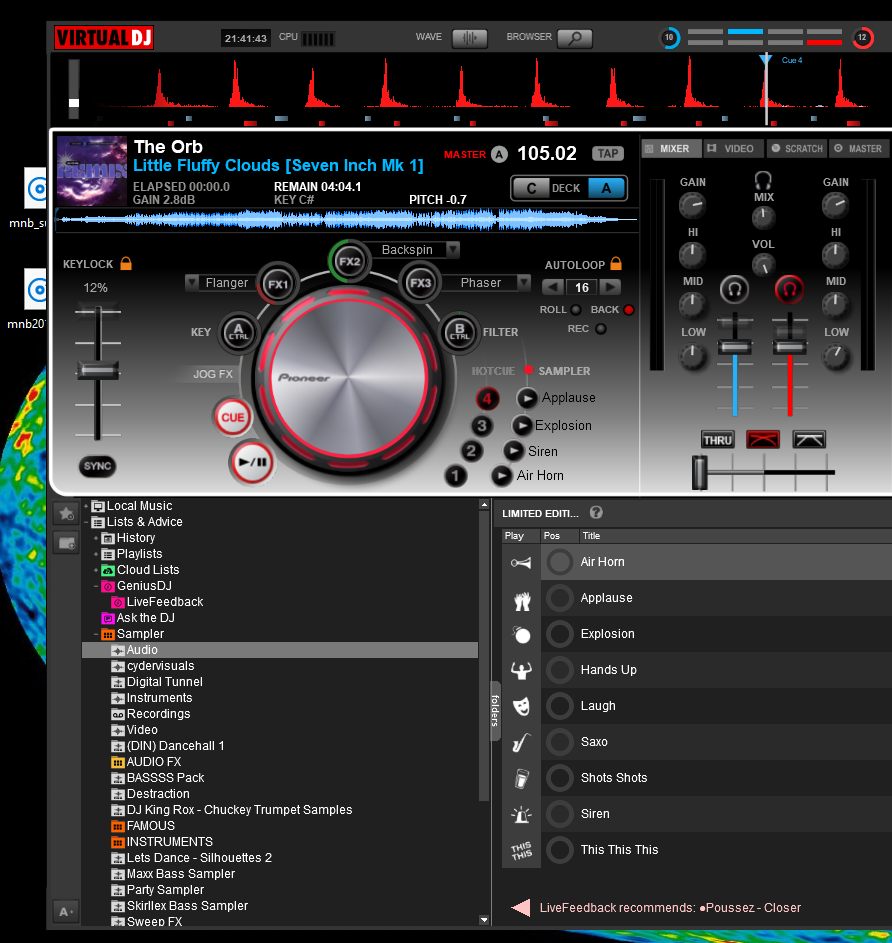The width and height of the screenshot is (892, 943).
Task: Switch to the VIDEO tab
Action: [x=734, y=149]
